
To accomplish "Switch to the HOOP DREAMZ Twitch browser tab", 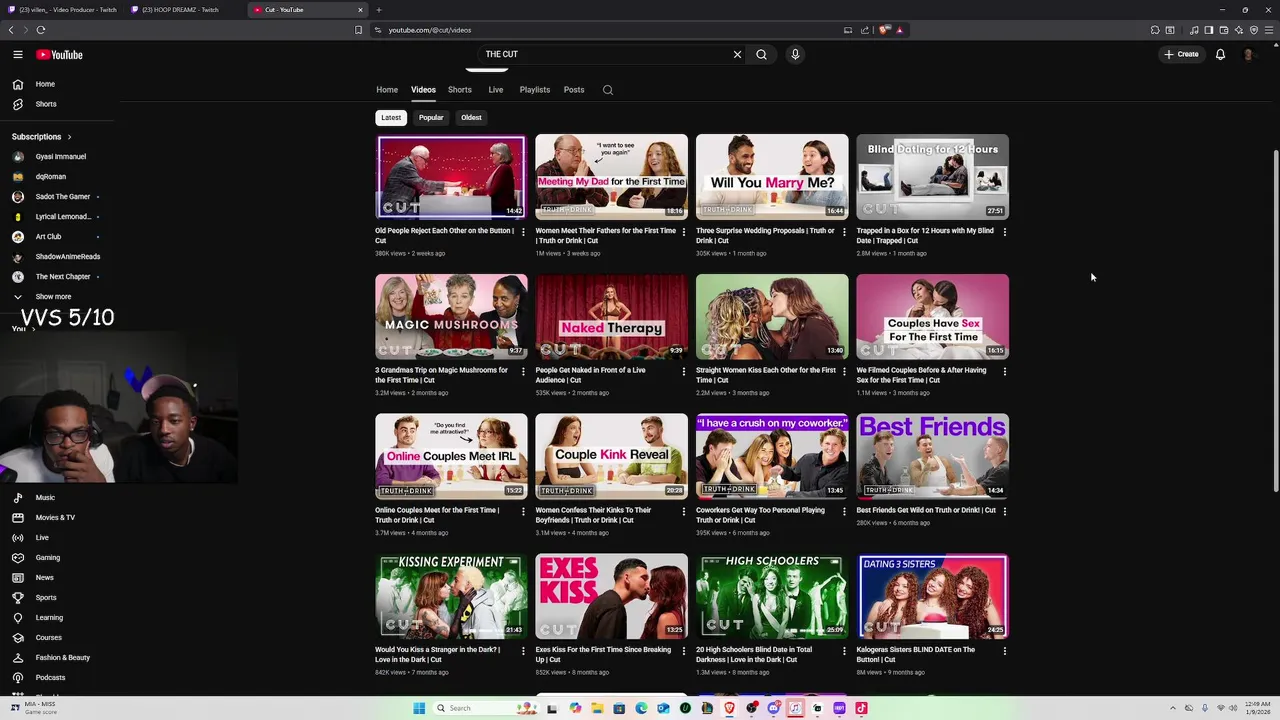I will pos(184,10).
